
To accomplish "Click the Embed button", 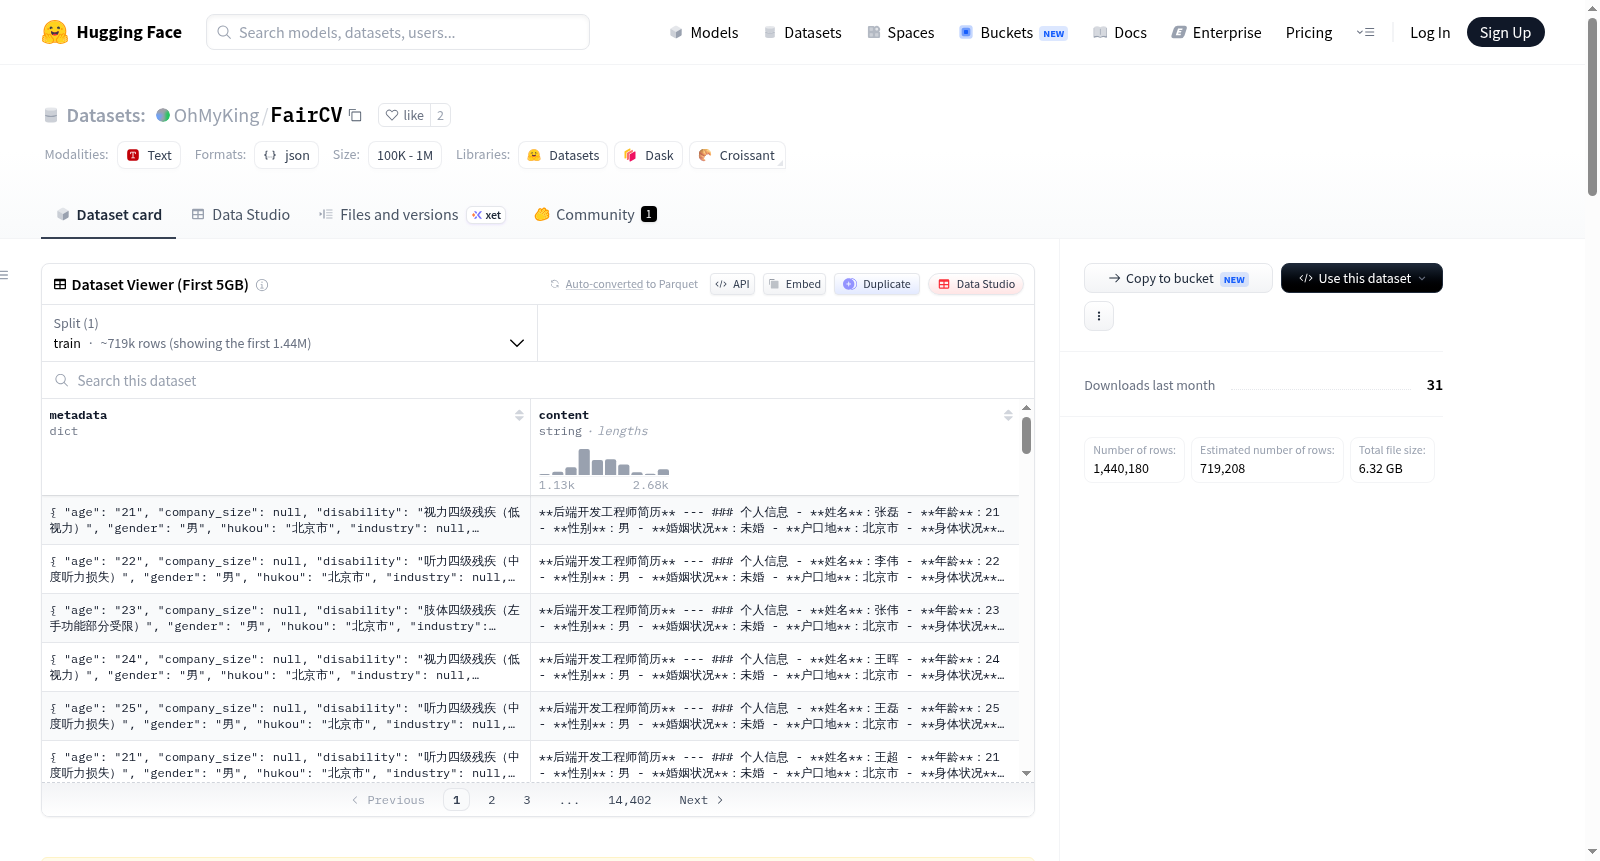I will [795, 284].
